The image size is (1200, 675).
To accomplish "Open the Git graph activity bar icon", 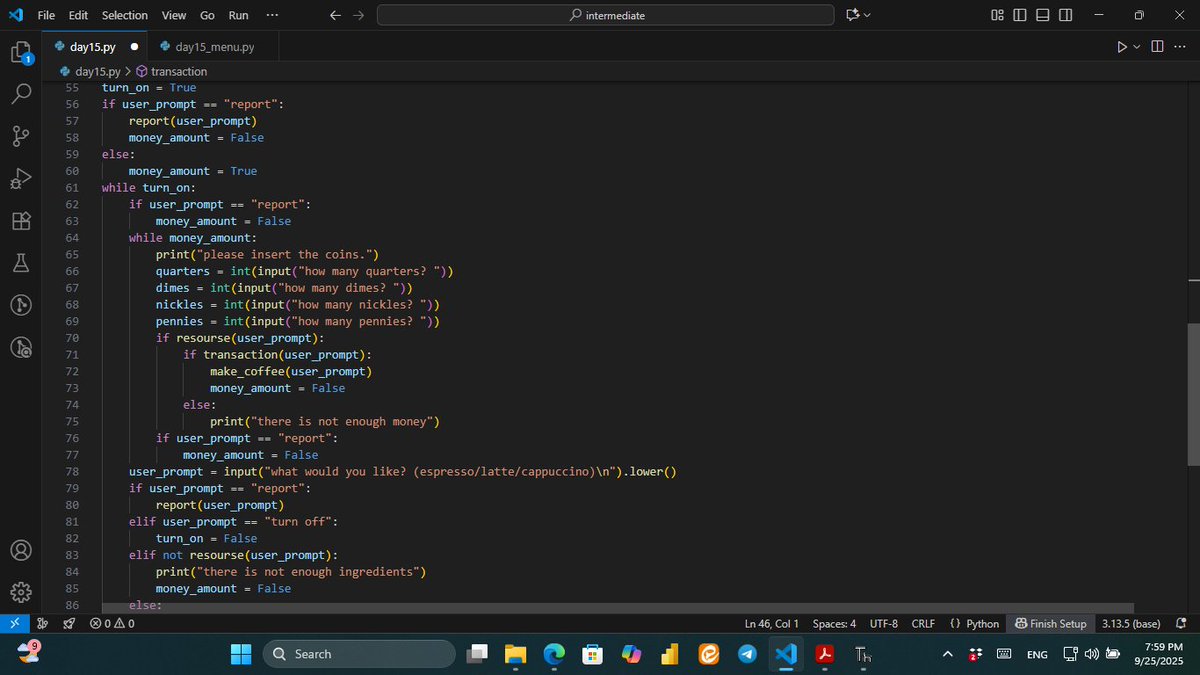I will 22,304.
